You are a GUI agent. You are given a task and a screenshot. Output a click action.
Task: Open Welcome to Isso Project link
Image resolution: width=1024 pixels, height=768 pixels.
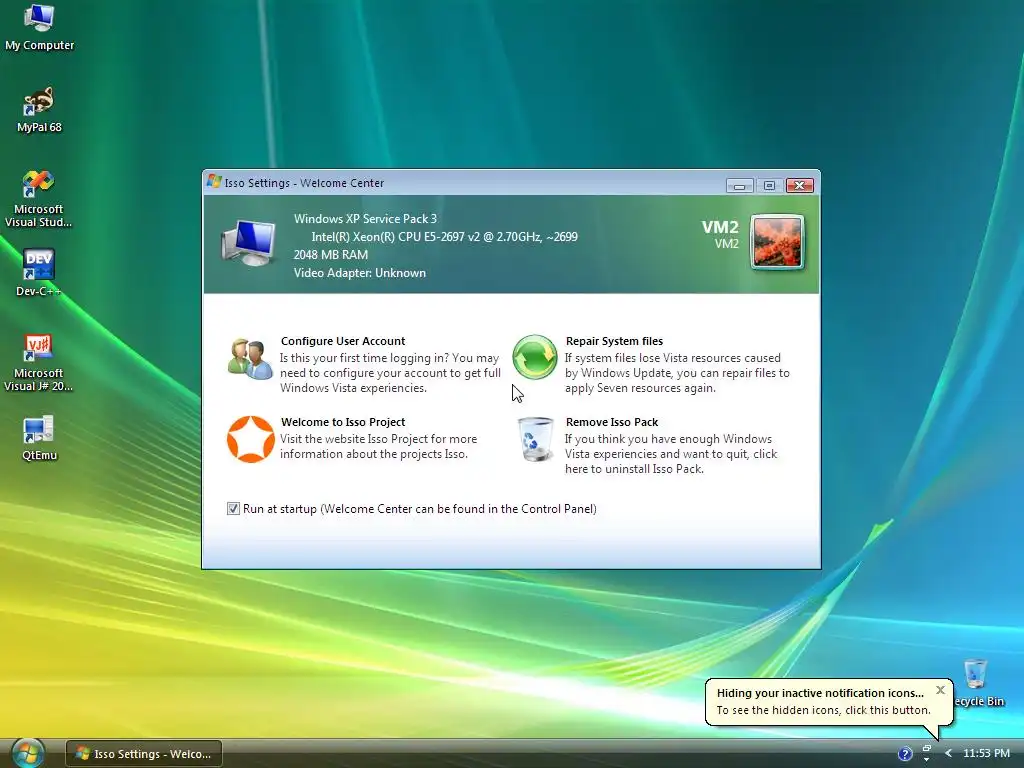(343, 422)
